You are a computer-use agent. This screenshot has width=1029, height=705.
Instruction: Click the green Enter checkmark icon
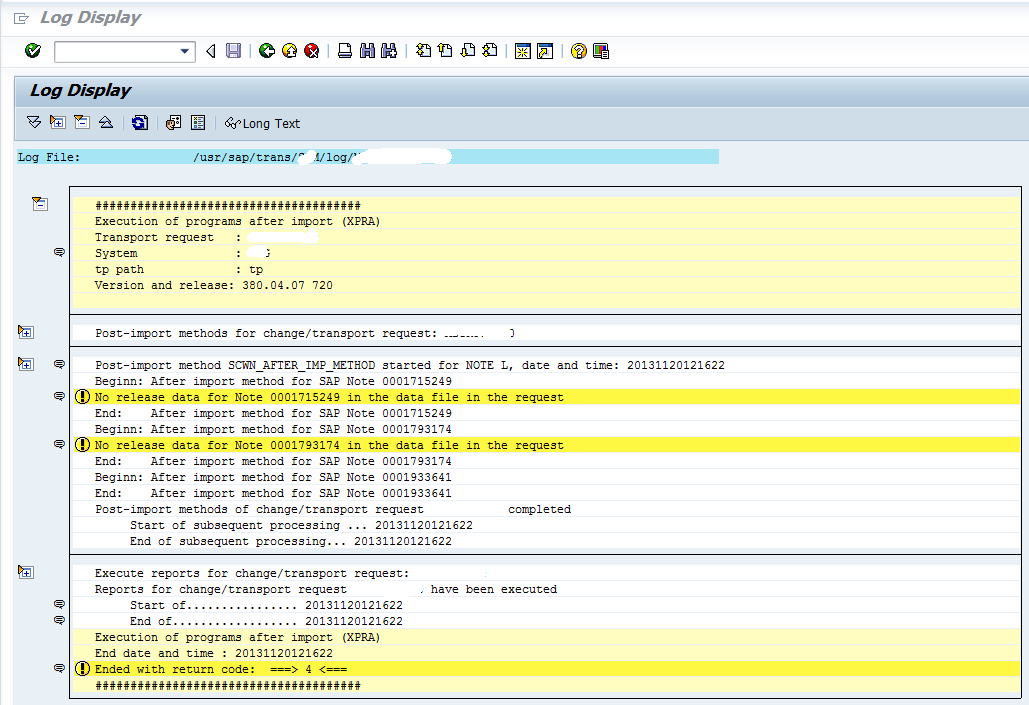[x=33, y=51]
